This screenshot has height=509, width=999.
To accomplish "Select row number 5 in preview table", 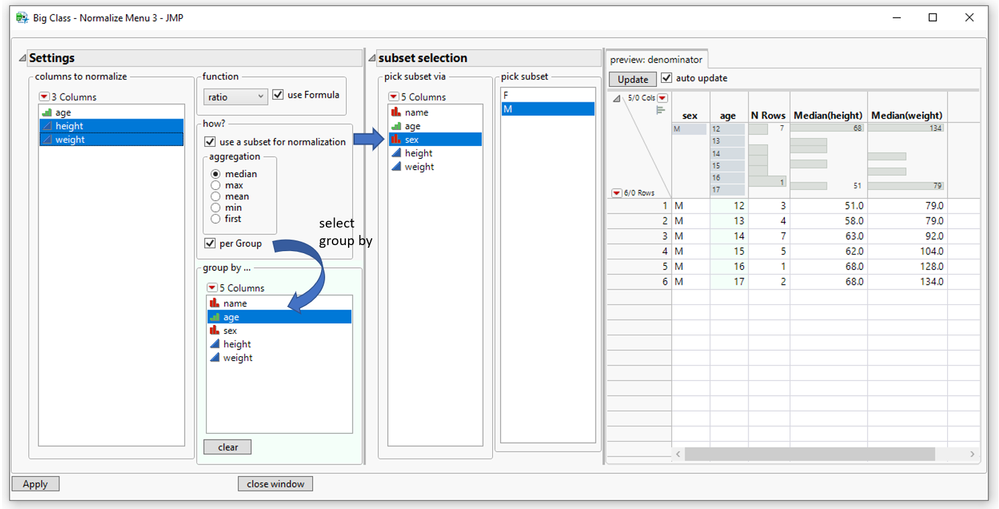I will point(639,267).
